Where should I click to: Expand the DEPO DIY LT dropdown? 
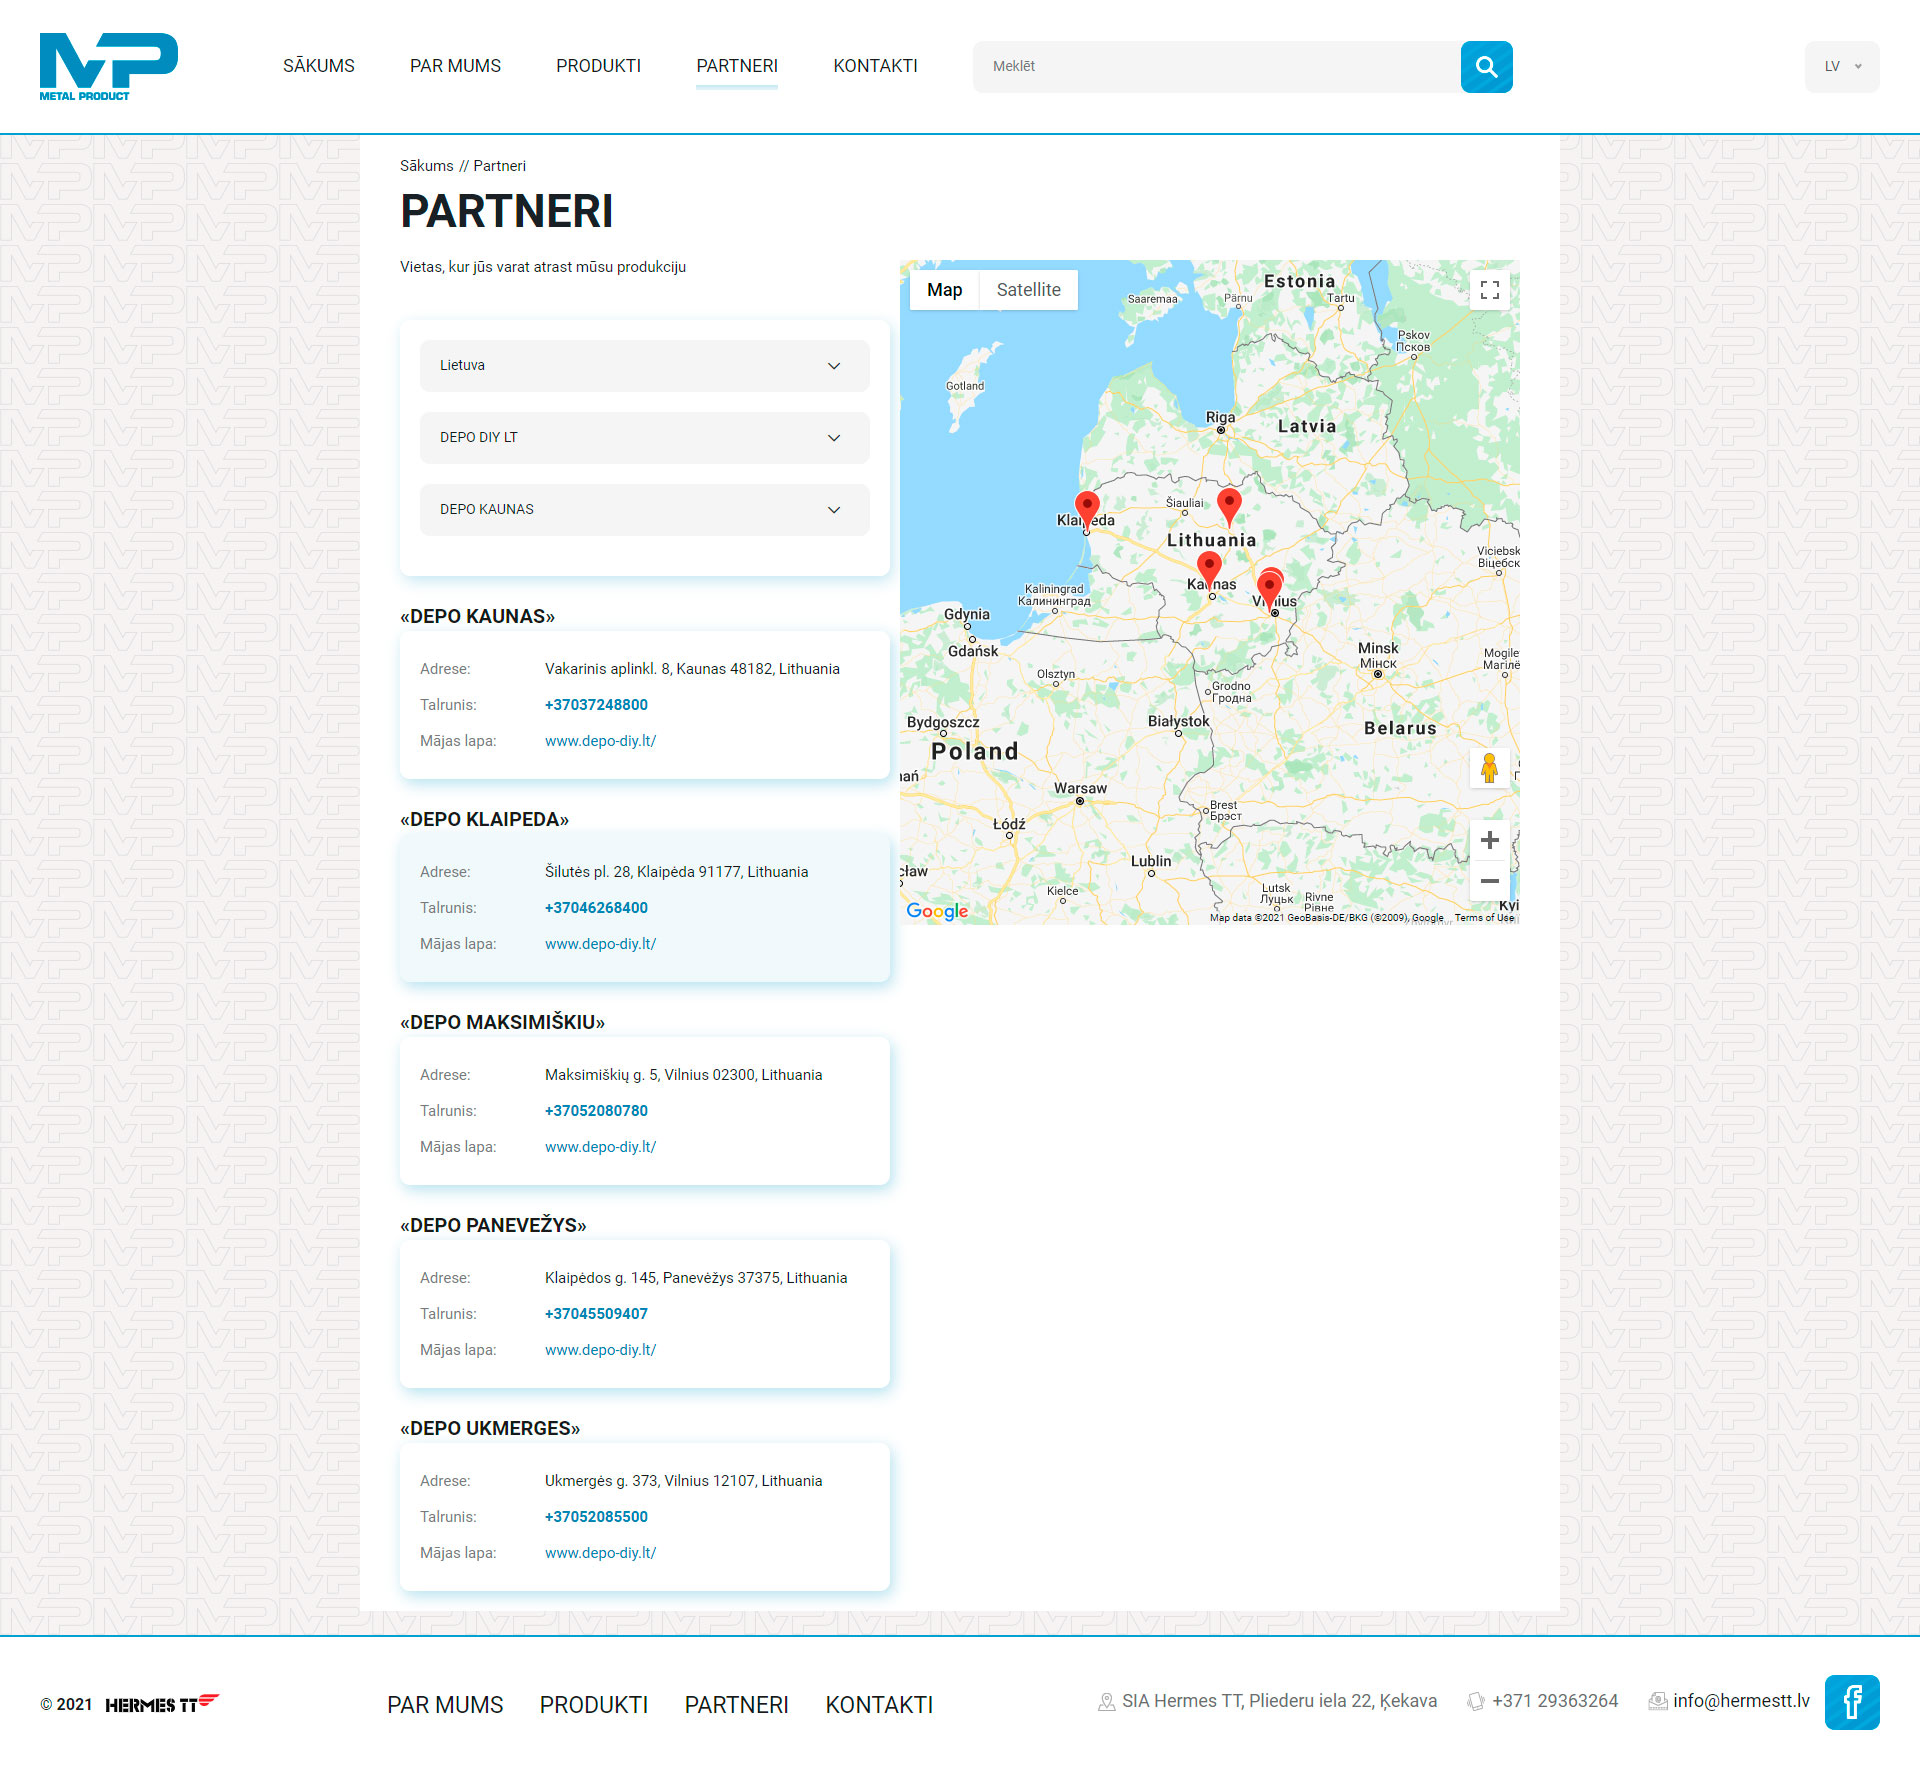coord(644,438)
